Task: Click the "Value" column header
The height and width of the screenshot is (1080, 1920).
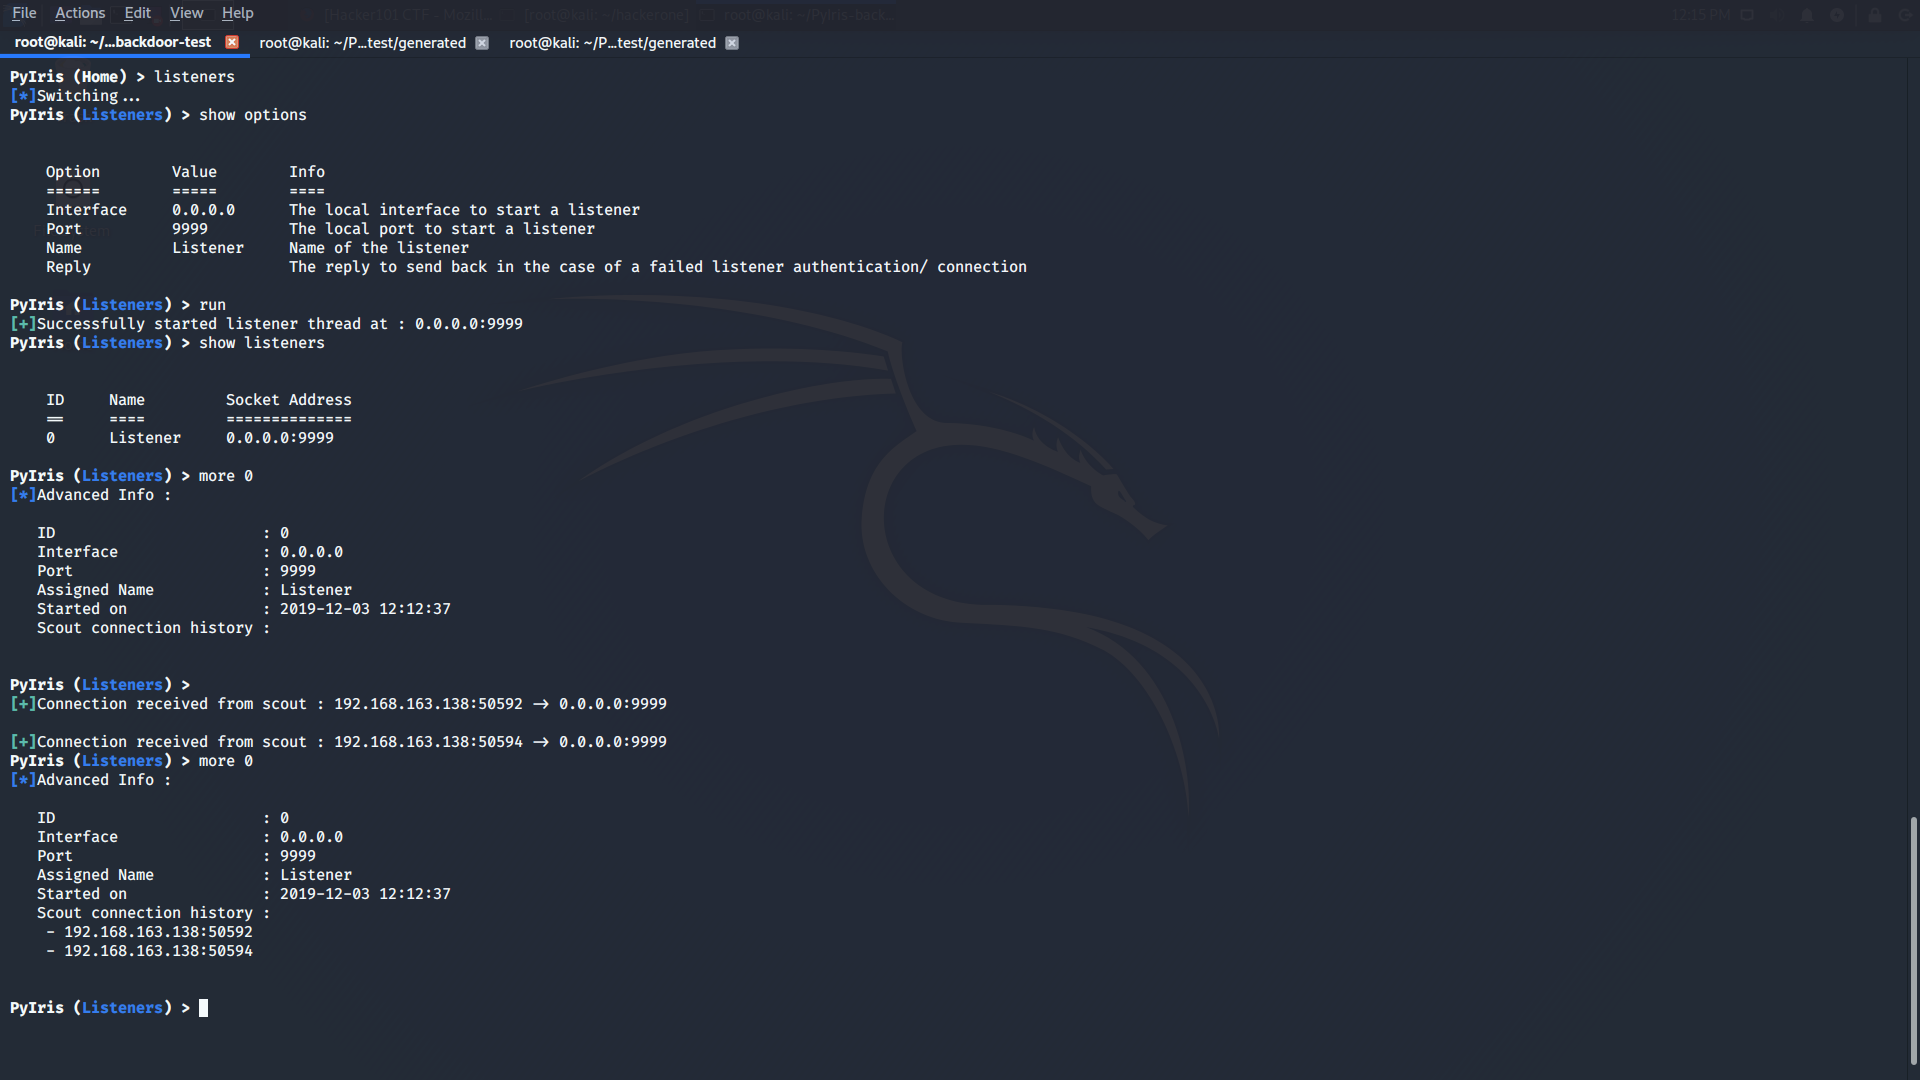Action: pos(194,172)
